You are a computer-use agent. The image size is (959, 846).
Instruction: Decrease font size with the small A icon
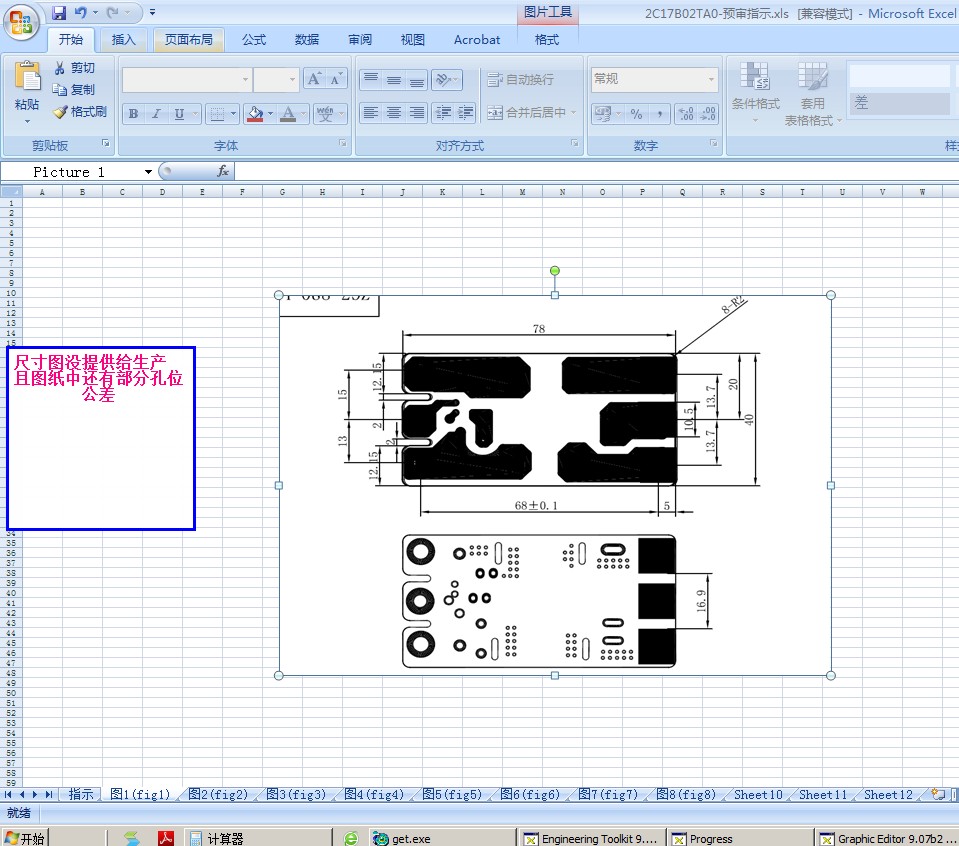point(336,79)
